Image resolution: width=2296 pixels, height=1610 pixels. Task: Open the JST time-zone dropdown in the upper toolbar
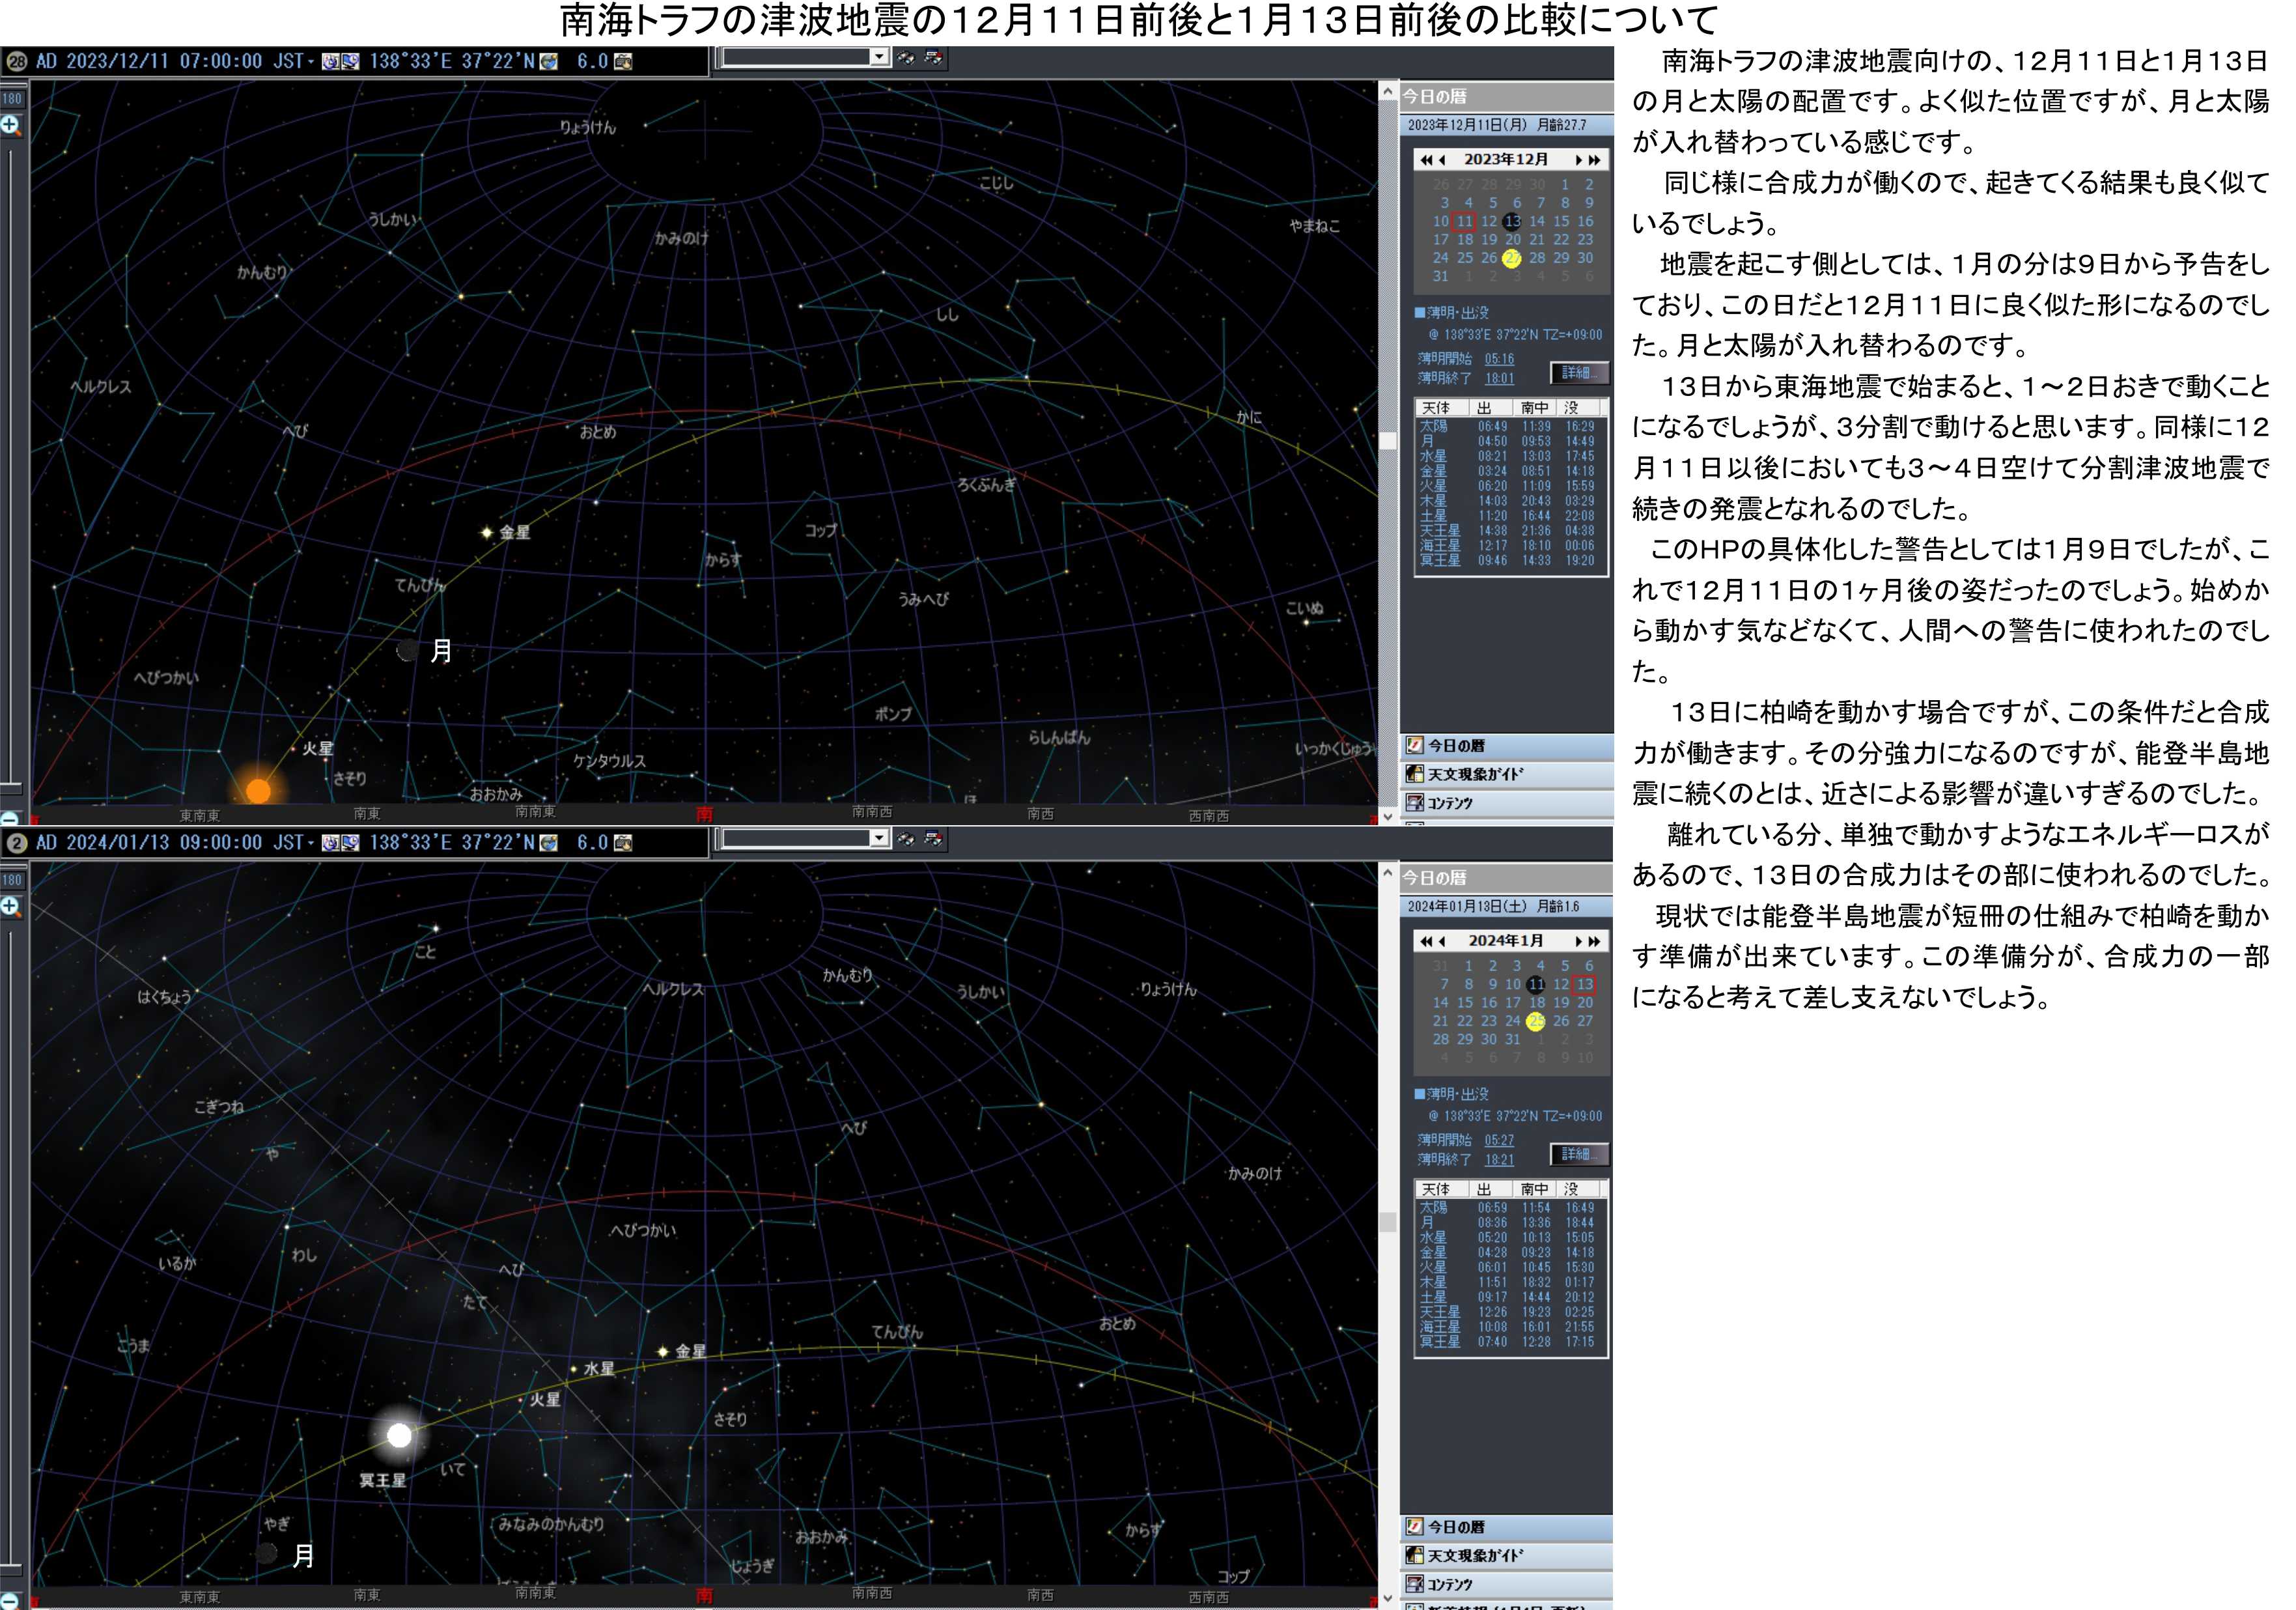click(x=311, y=62)
